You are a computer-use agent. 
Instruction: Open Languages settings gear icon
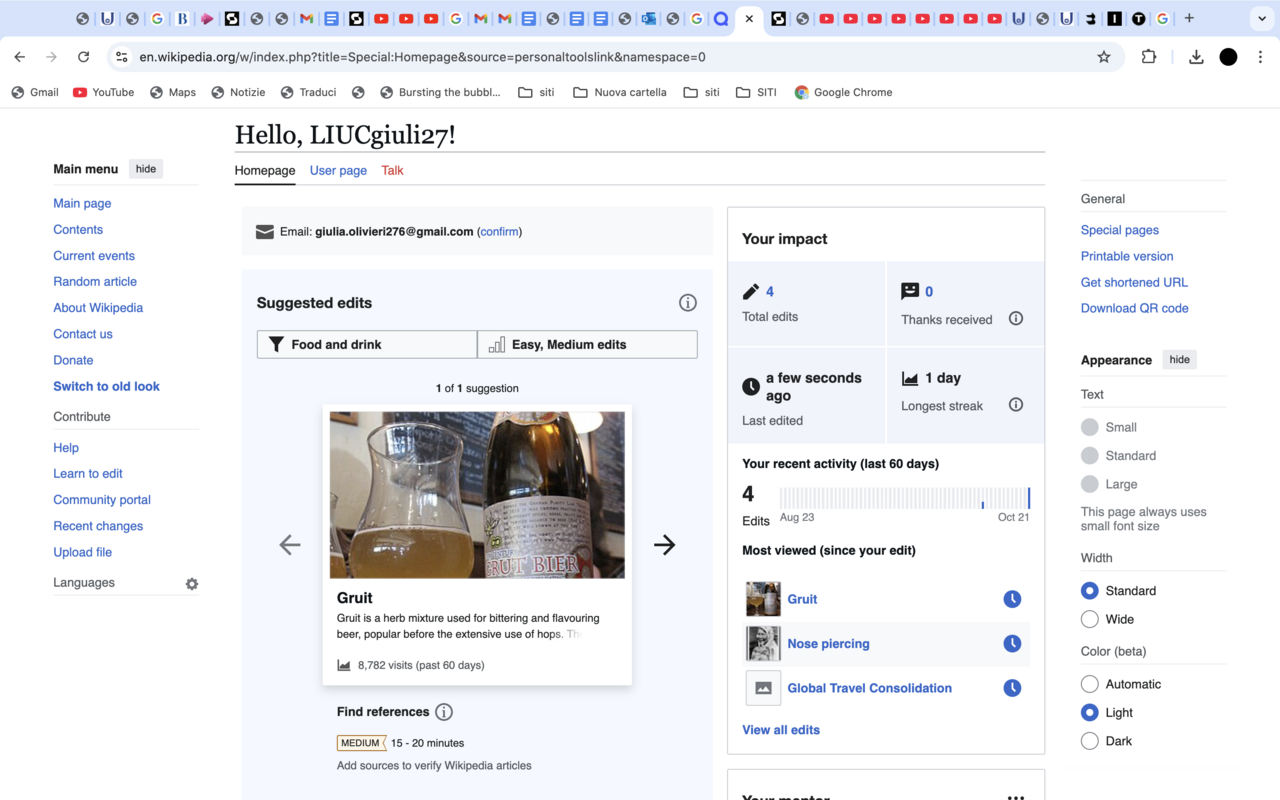click(192, 584)
